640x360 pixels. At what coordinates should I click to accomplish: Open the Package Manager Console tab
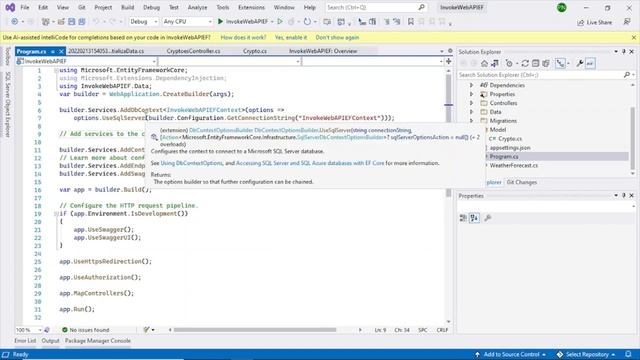[98, 340]
